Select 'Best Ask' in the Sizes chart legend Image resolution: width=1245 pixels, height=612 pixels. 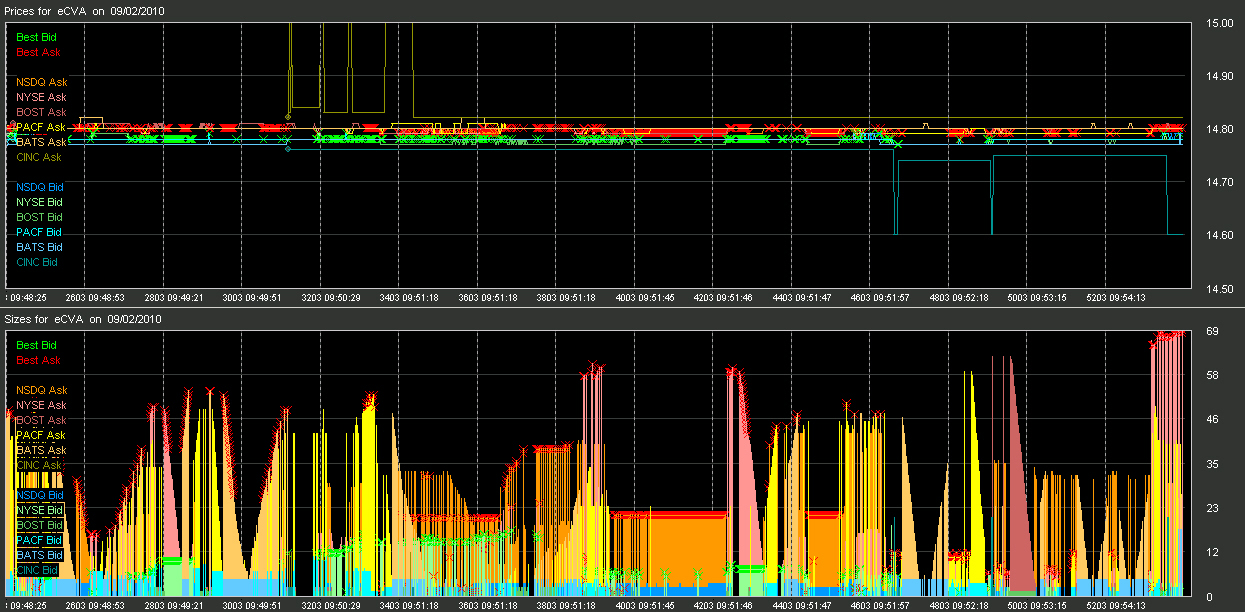coord(38,360)
